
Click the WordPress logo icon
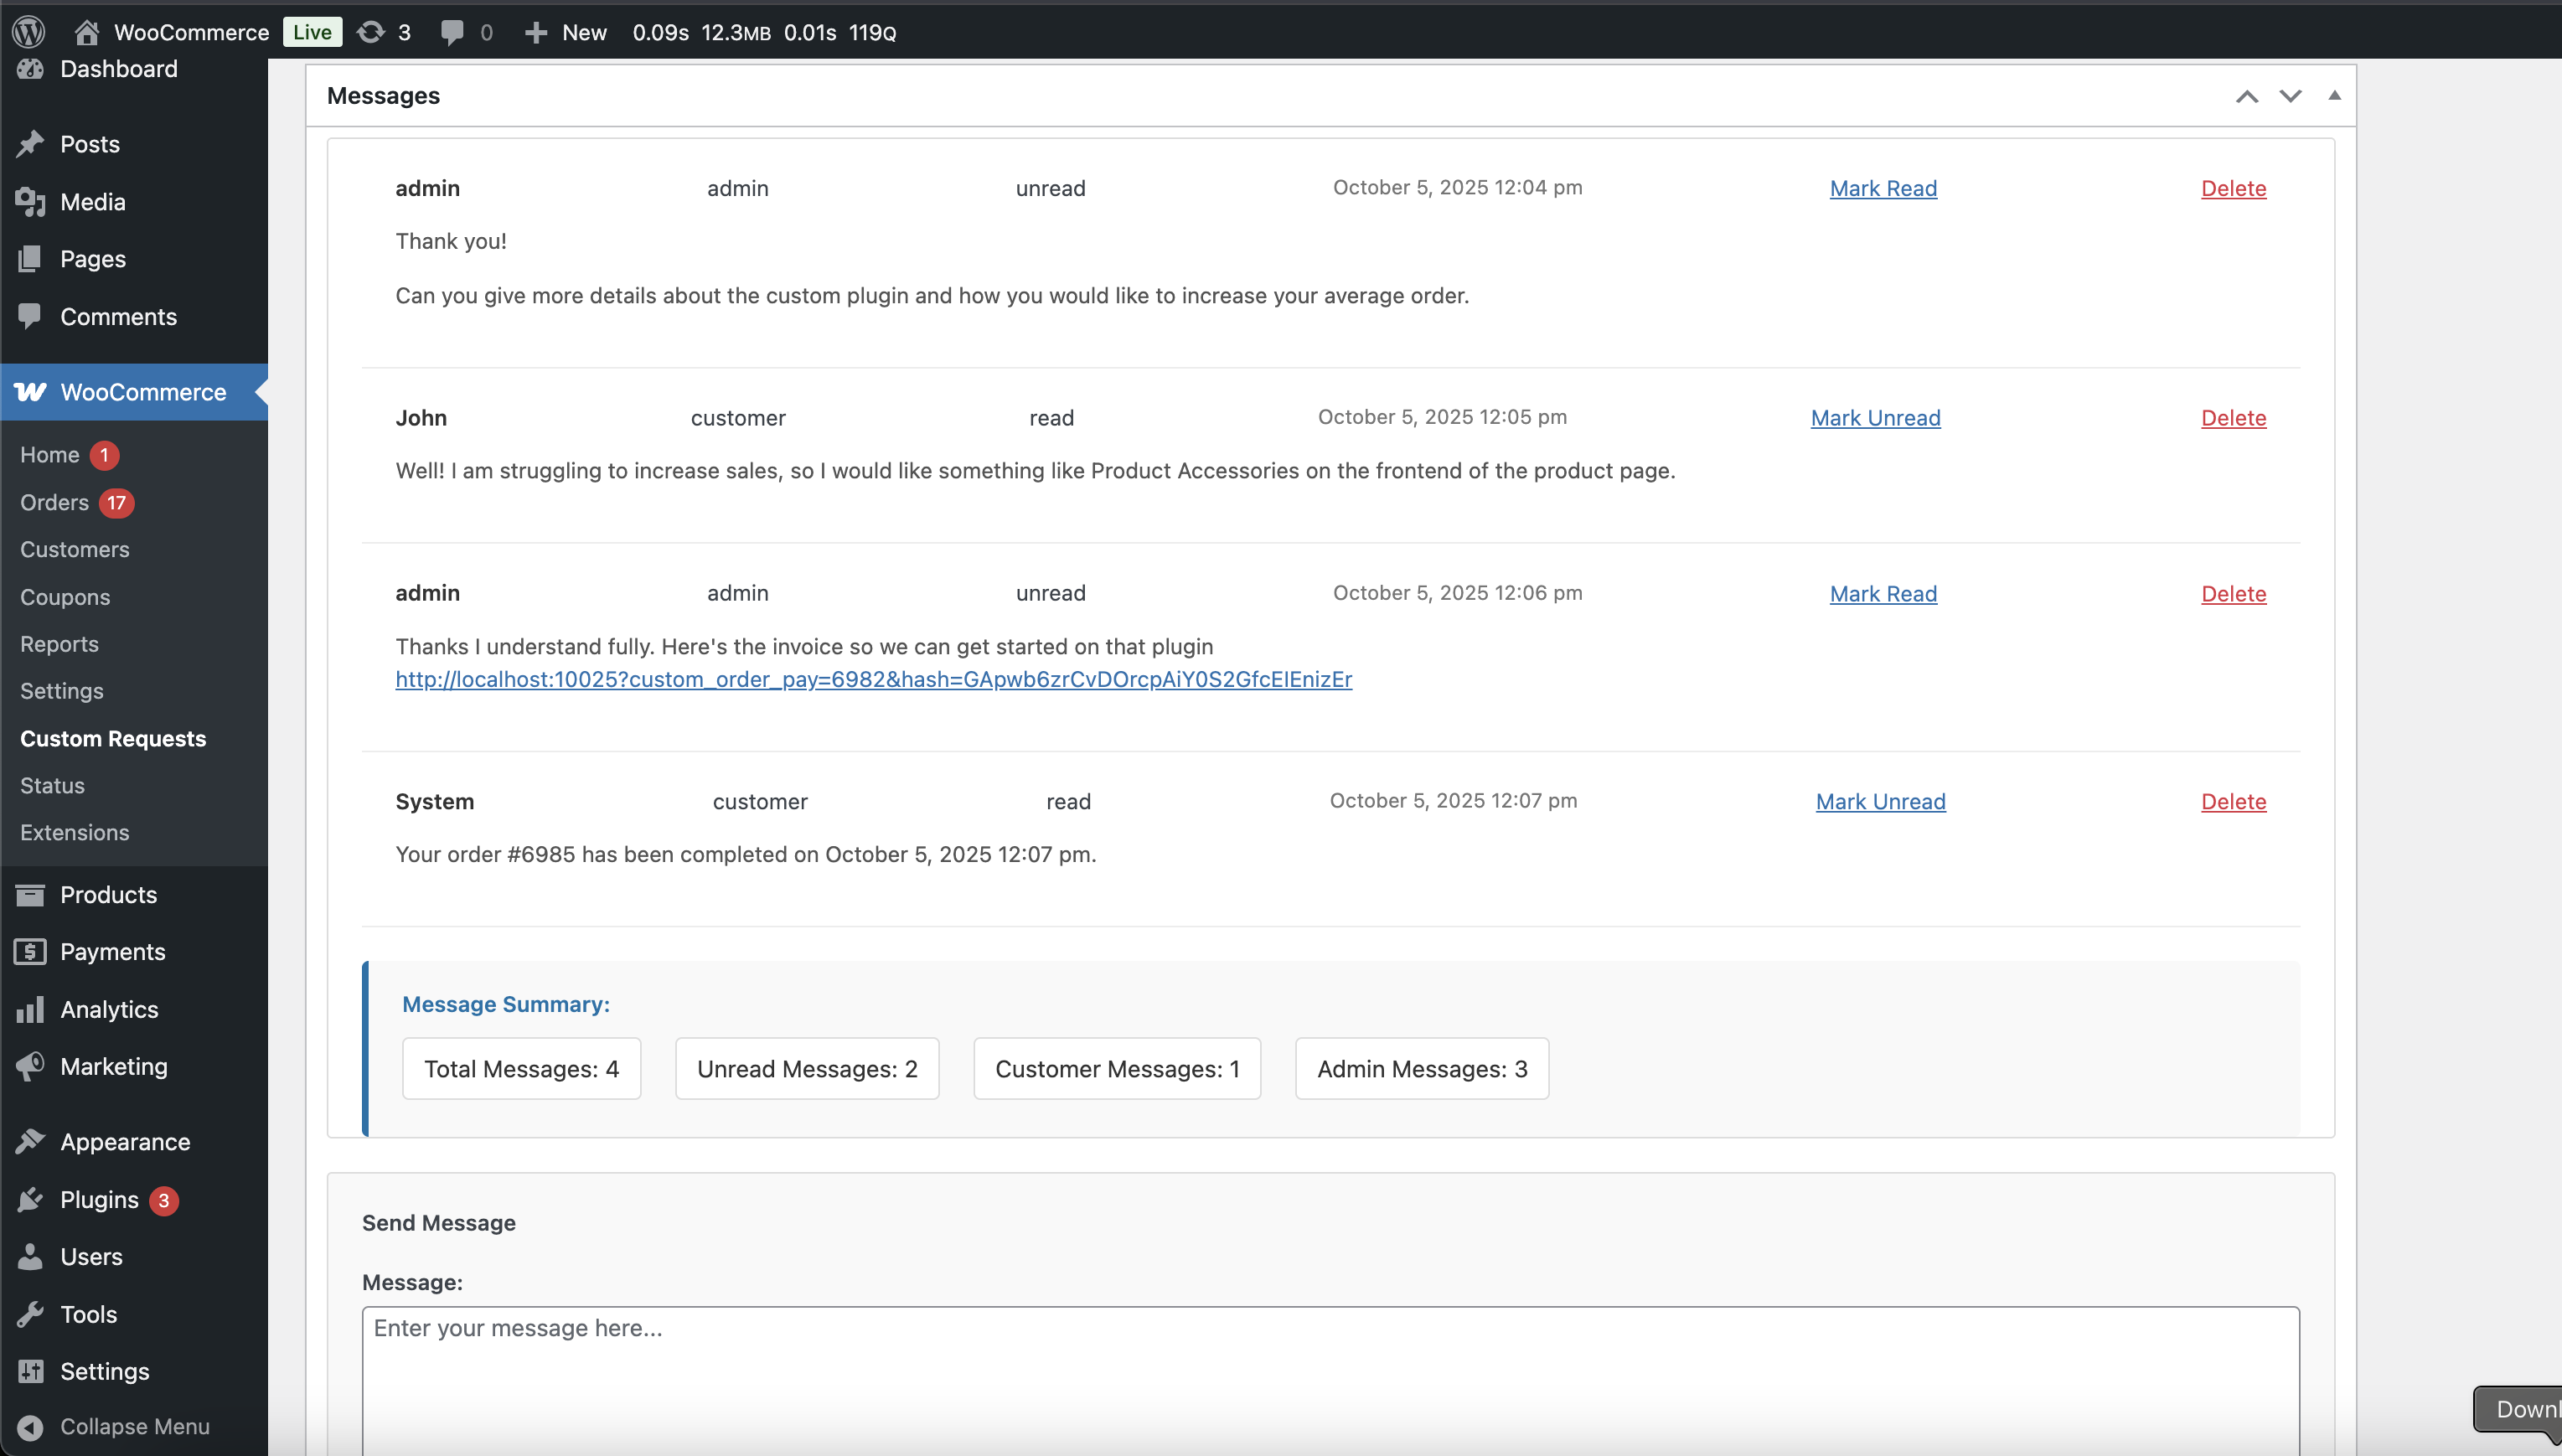coord(29,32)
